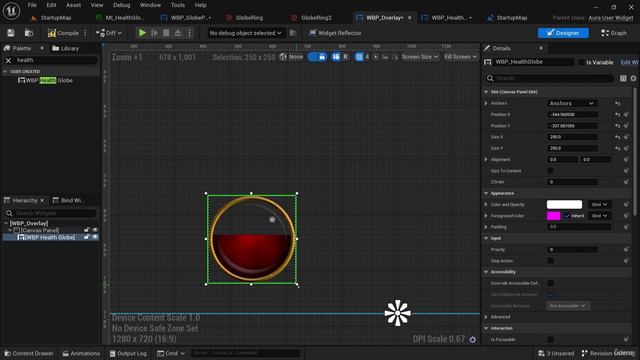640x360 pixels.
Task: Toggle the layout mode R button
Action: pos(345,57)
